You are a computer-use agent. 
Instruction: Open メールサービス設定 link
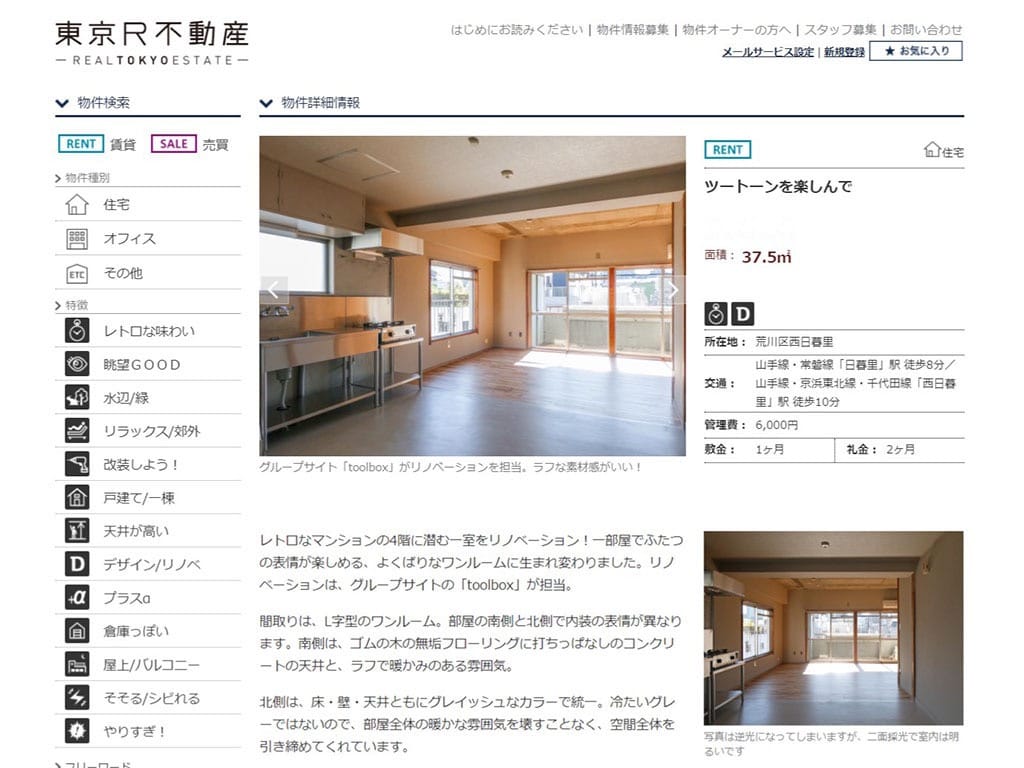click(768, 52)
